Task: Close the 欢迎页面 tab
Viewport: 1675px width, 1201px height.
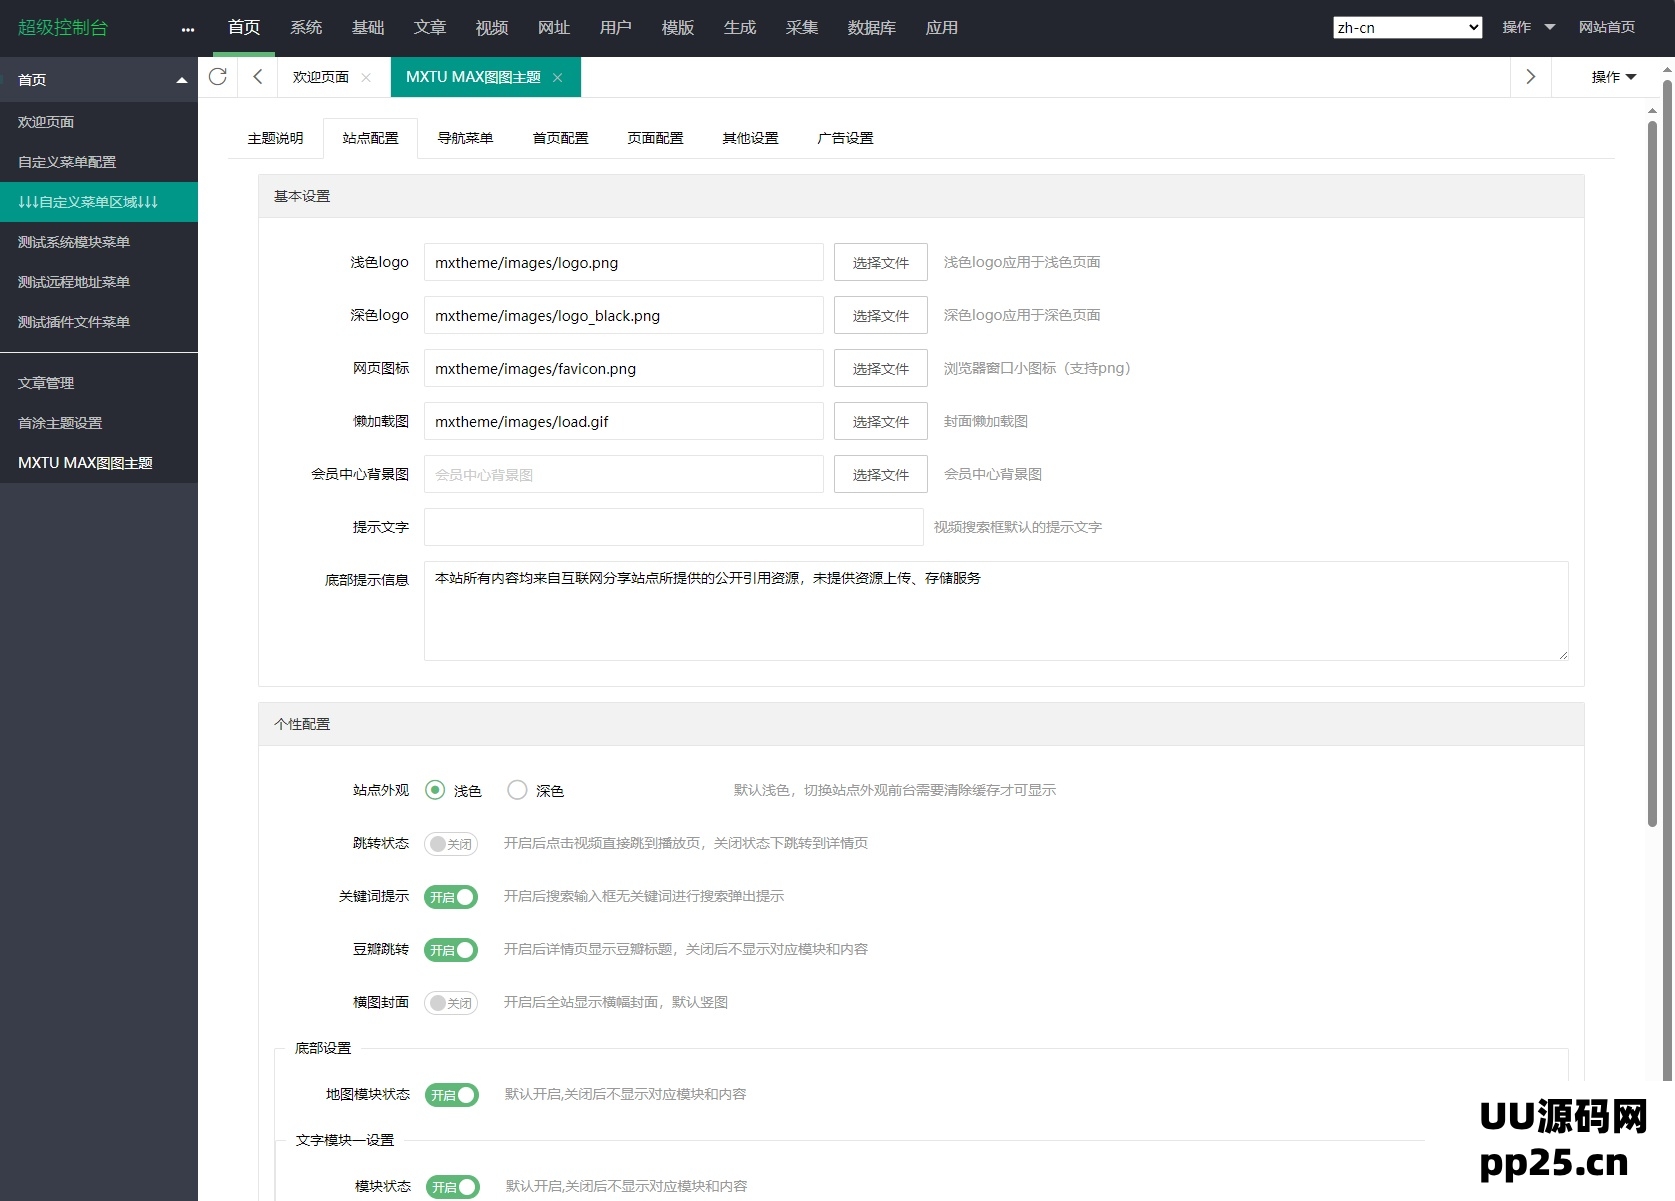Action: click(x=366, y=77)
